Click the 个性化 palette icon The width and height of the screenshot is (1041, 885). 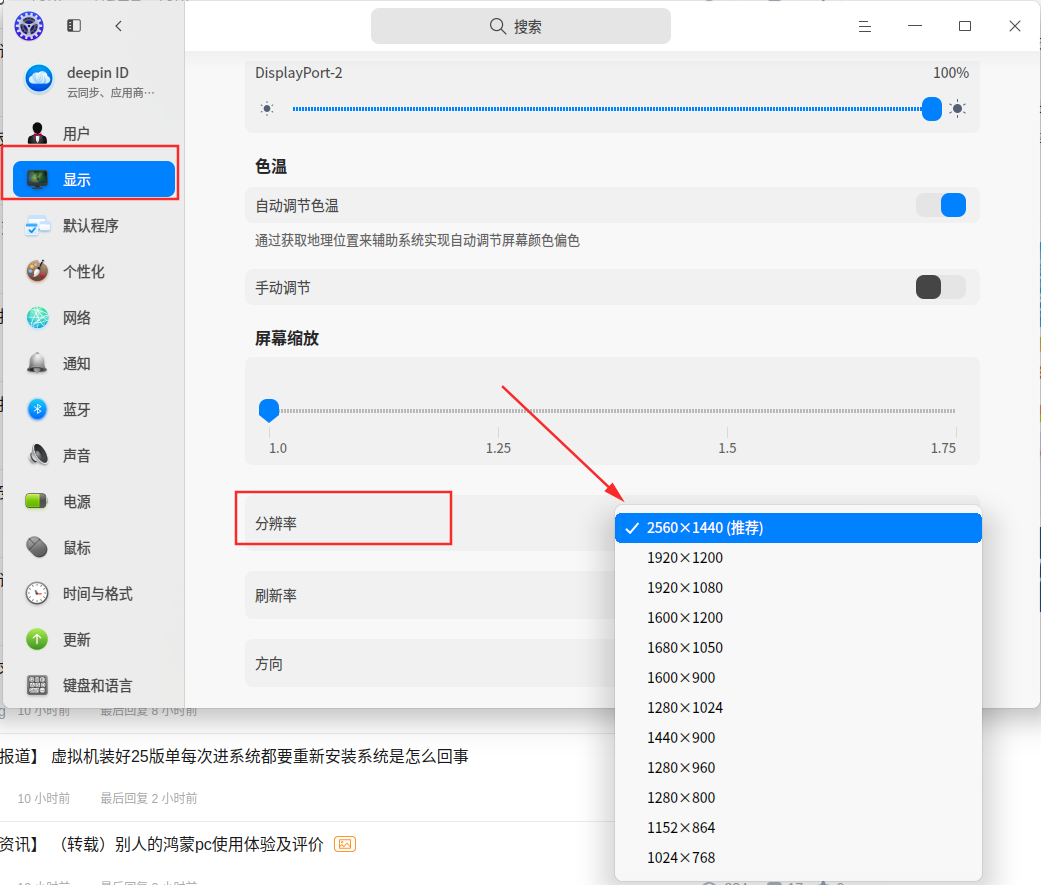(x=37, y=272)
